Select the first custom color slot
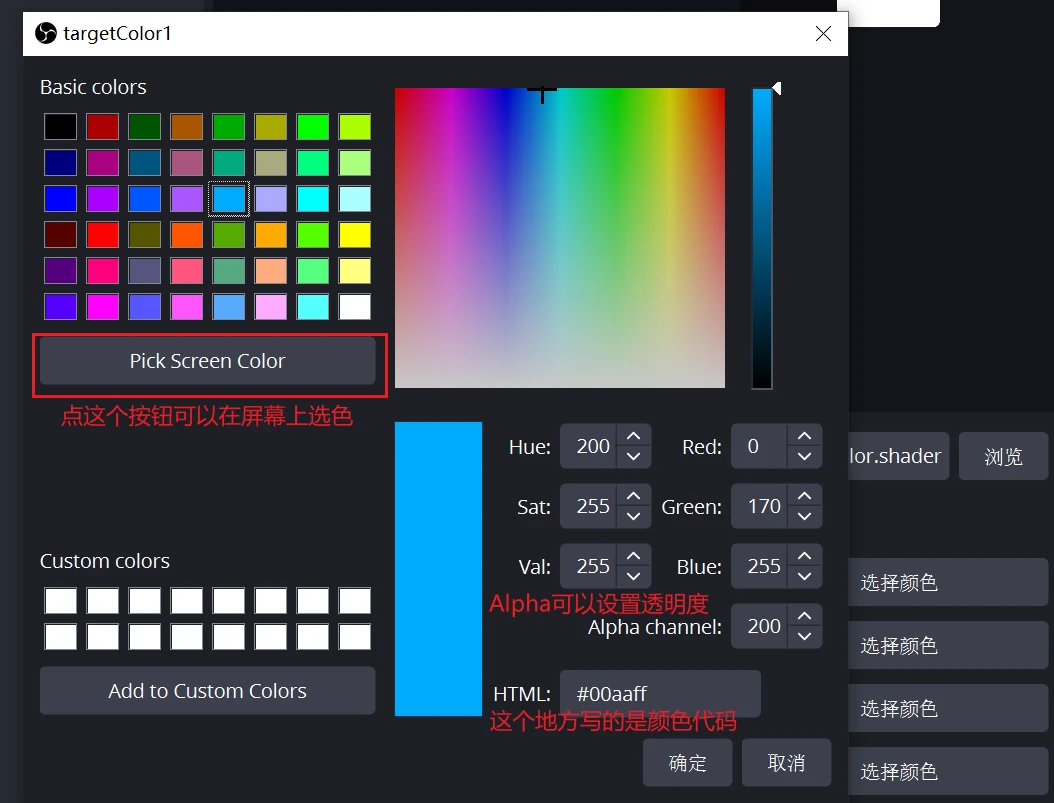Screen dimensions: 1054x803 coord(60,601)
